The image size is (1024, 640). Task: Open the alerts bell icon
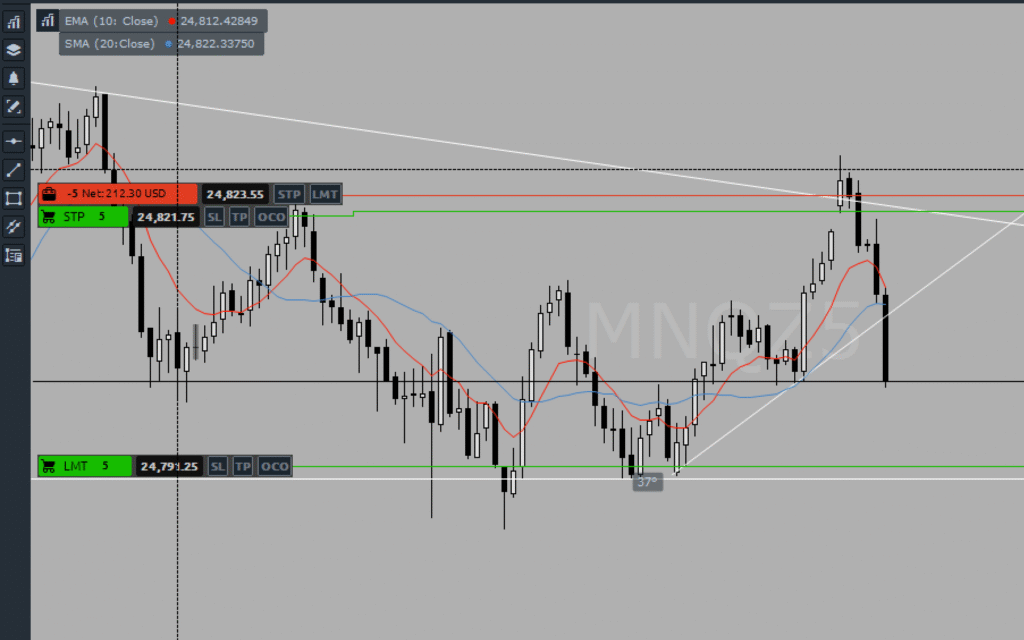point(14,78)
